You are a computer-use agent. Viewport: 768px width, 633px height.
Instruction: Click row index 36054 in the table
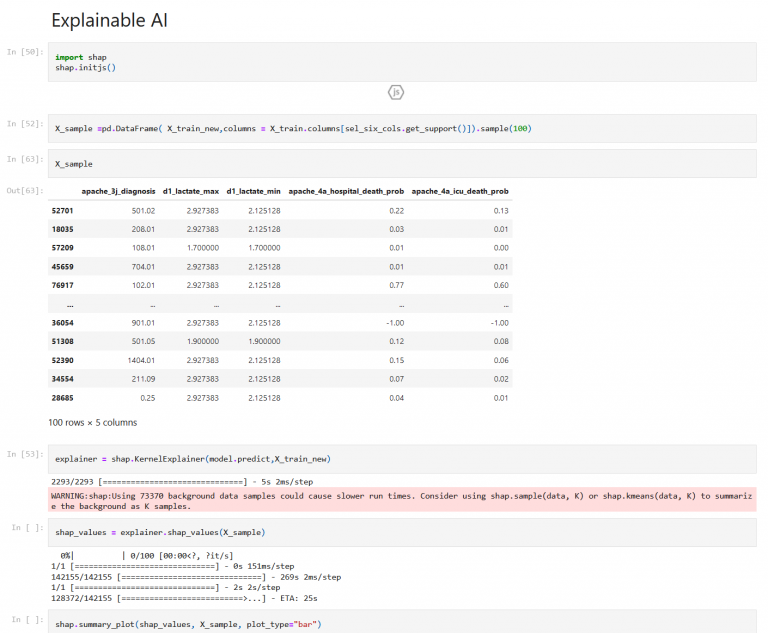[x=62, y=323]
